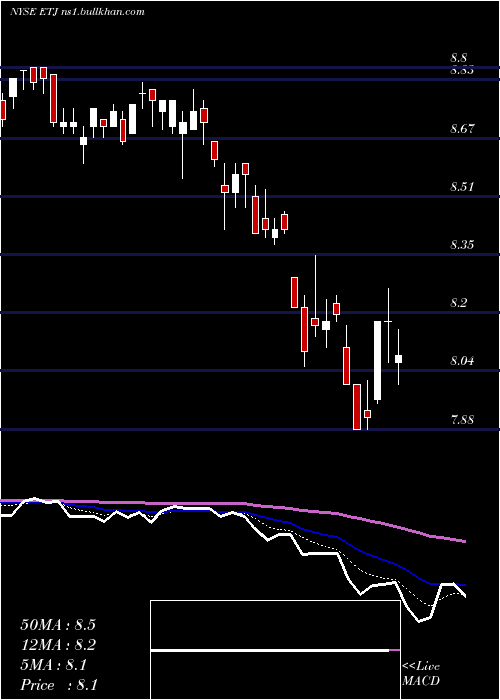Click the 8.67 price level label
The height and width of the screenshot is (700, 500).
pyautogui.click(x=462, y=129)
